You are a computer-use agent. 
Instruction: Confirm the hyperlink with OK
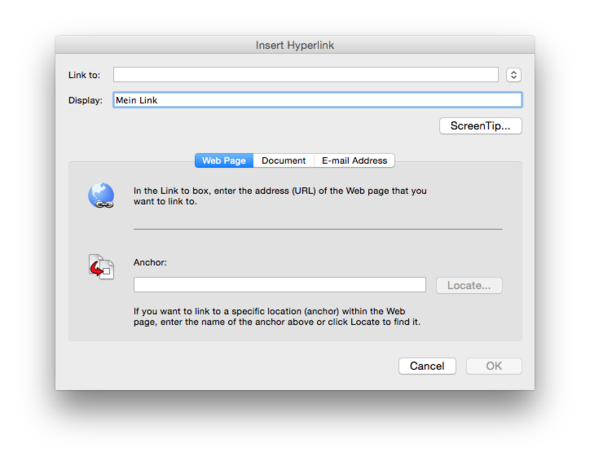click(494, 366)
